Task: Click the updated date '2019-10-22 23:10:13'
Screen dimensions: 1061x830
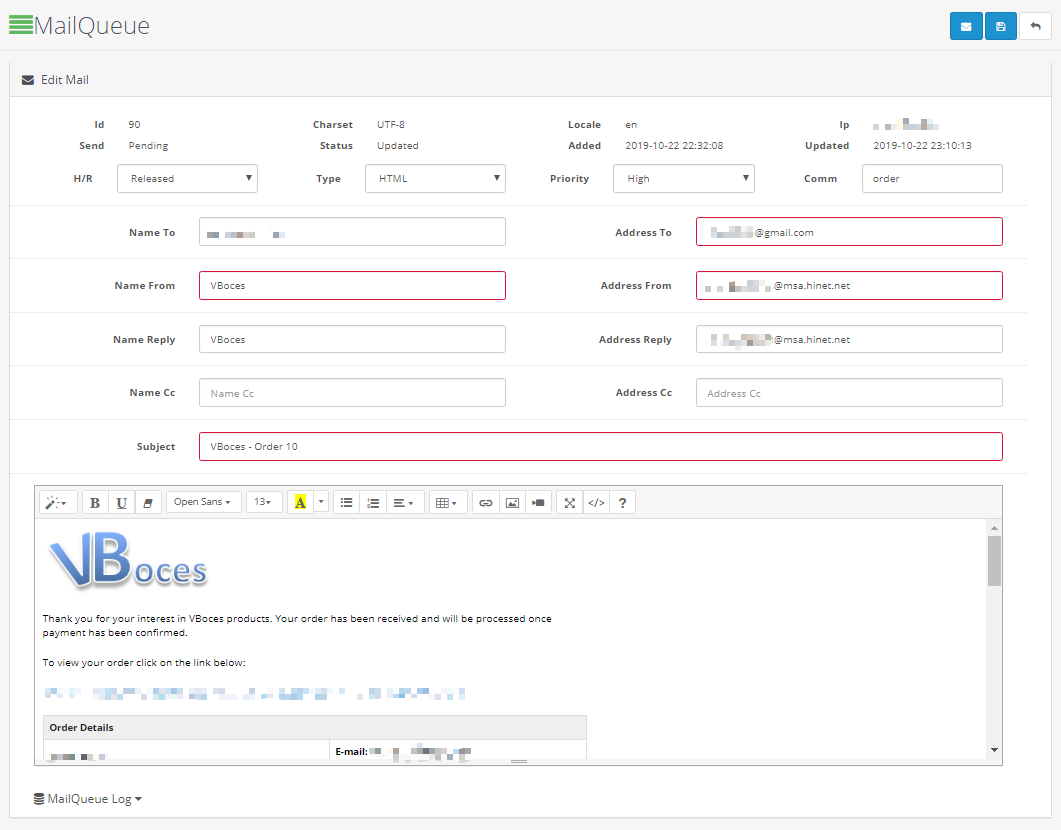Action: [x=922, y=145]
